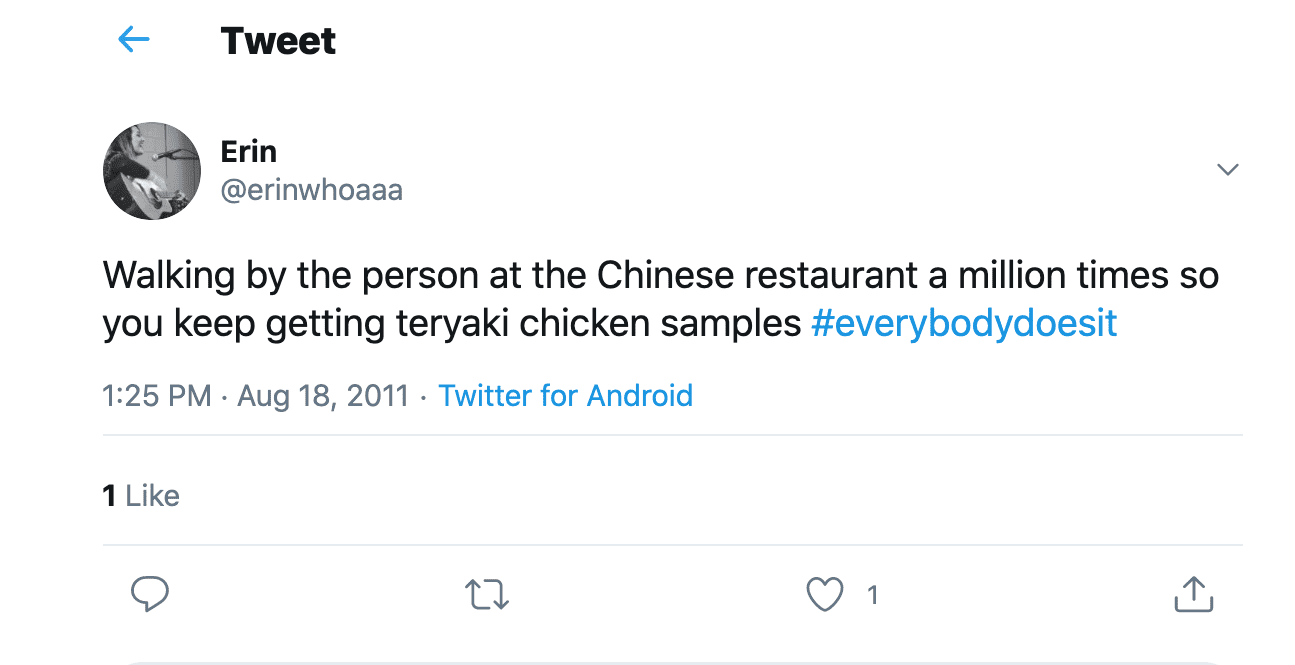Select the display name Erin
Screen dimensions: 1295x665
click(x=249, y=152)
